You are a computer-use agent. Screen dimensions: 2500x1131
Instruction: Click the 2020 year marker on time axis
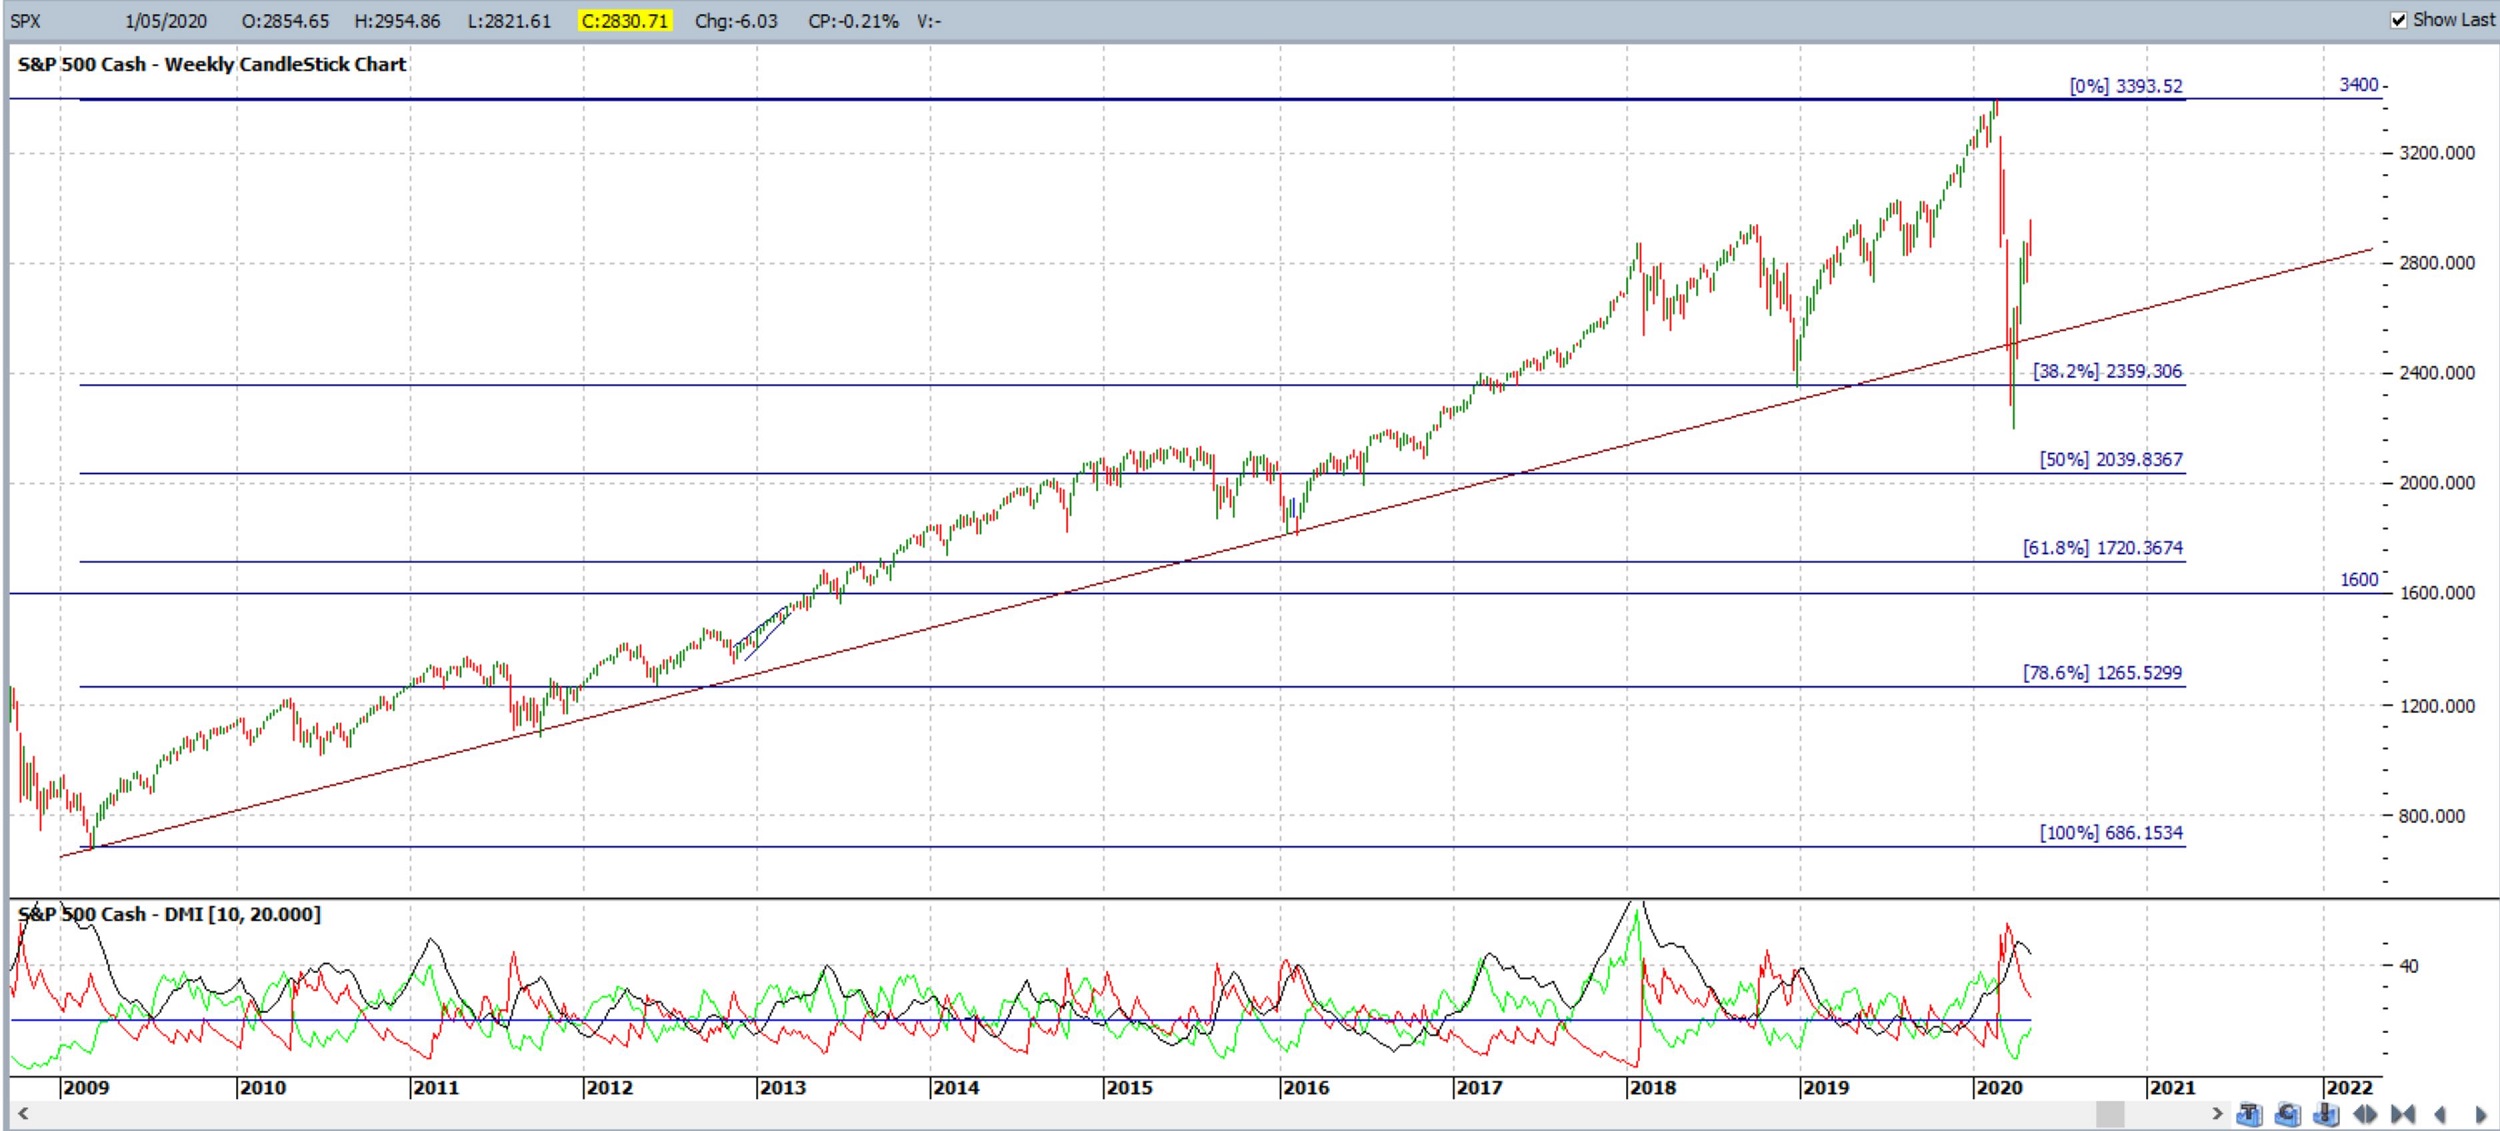pyautogui.click(x=1999, y=1088)
